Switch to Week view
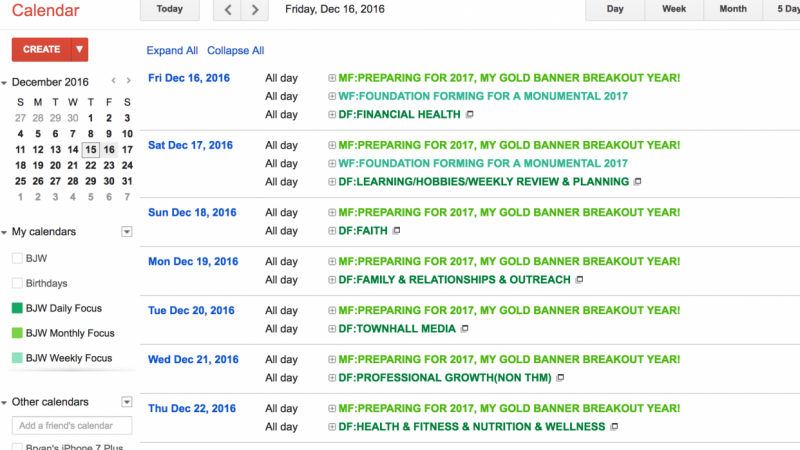 click(x=674, y=9)
